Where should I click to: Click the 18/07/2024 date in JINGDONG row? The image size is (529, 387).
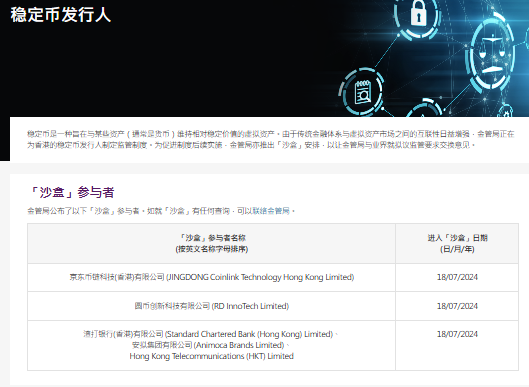pos(457,277)
